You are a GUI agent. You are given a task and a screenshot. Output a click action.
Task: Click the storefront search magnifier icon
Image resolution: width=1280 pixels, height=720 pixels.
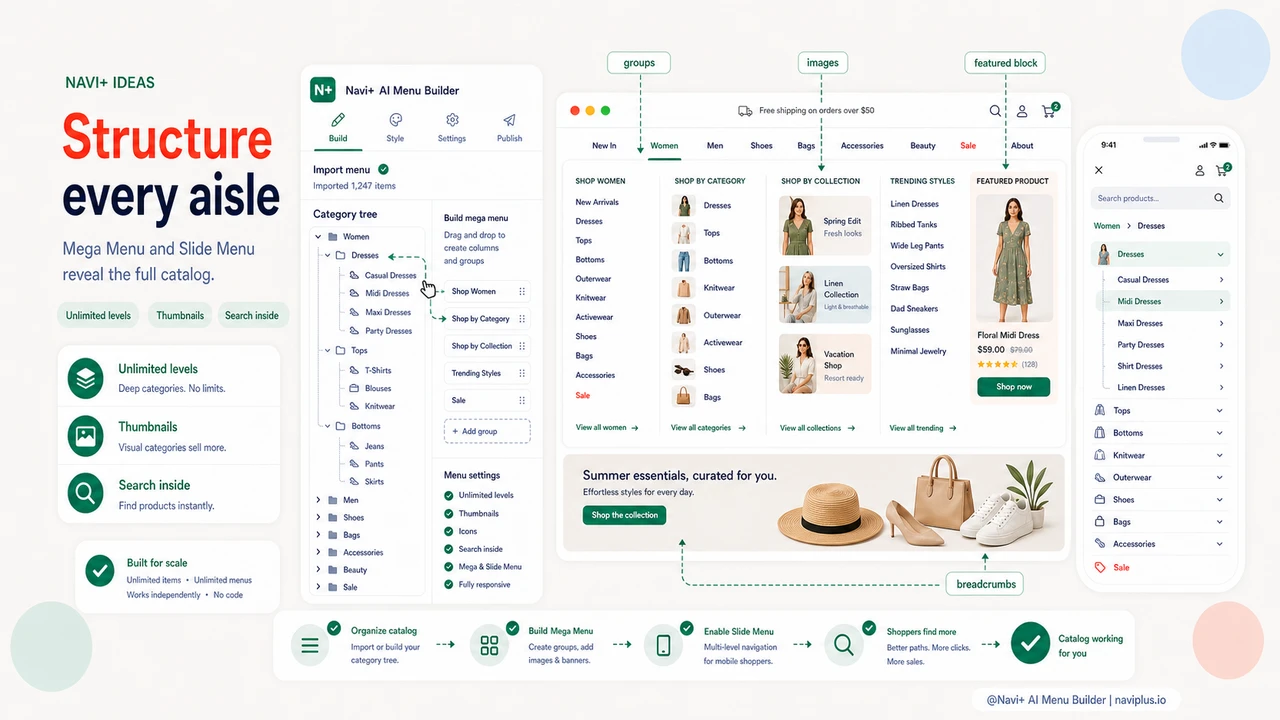pos(995,111)
